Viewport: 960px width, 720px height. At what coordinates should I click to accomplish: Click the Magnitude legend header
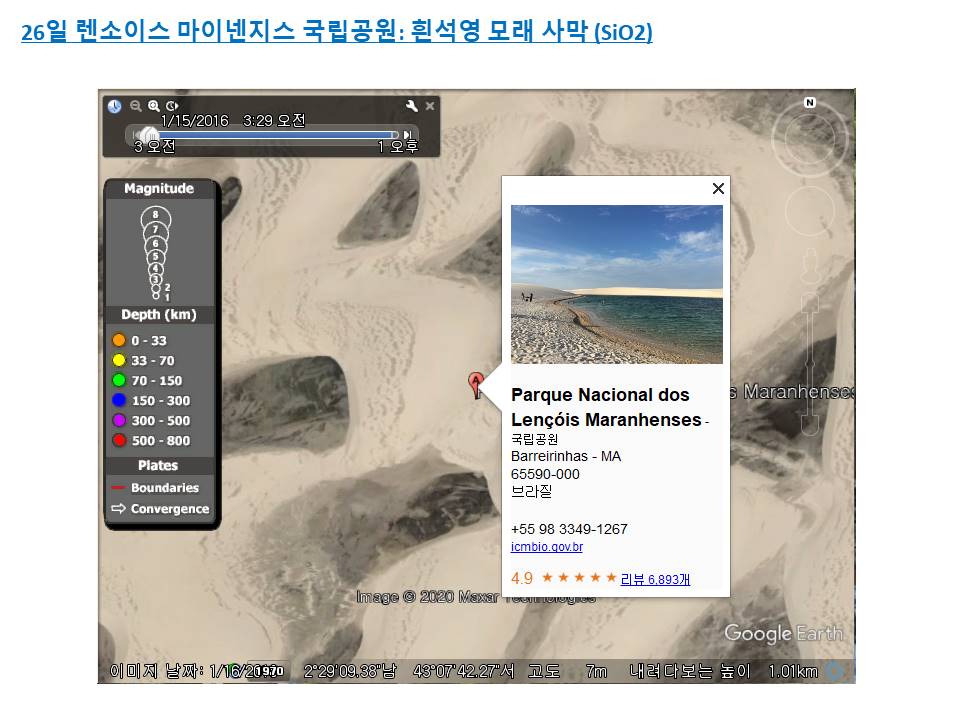point(159,189)
